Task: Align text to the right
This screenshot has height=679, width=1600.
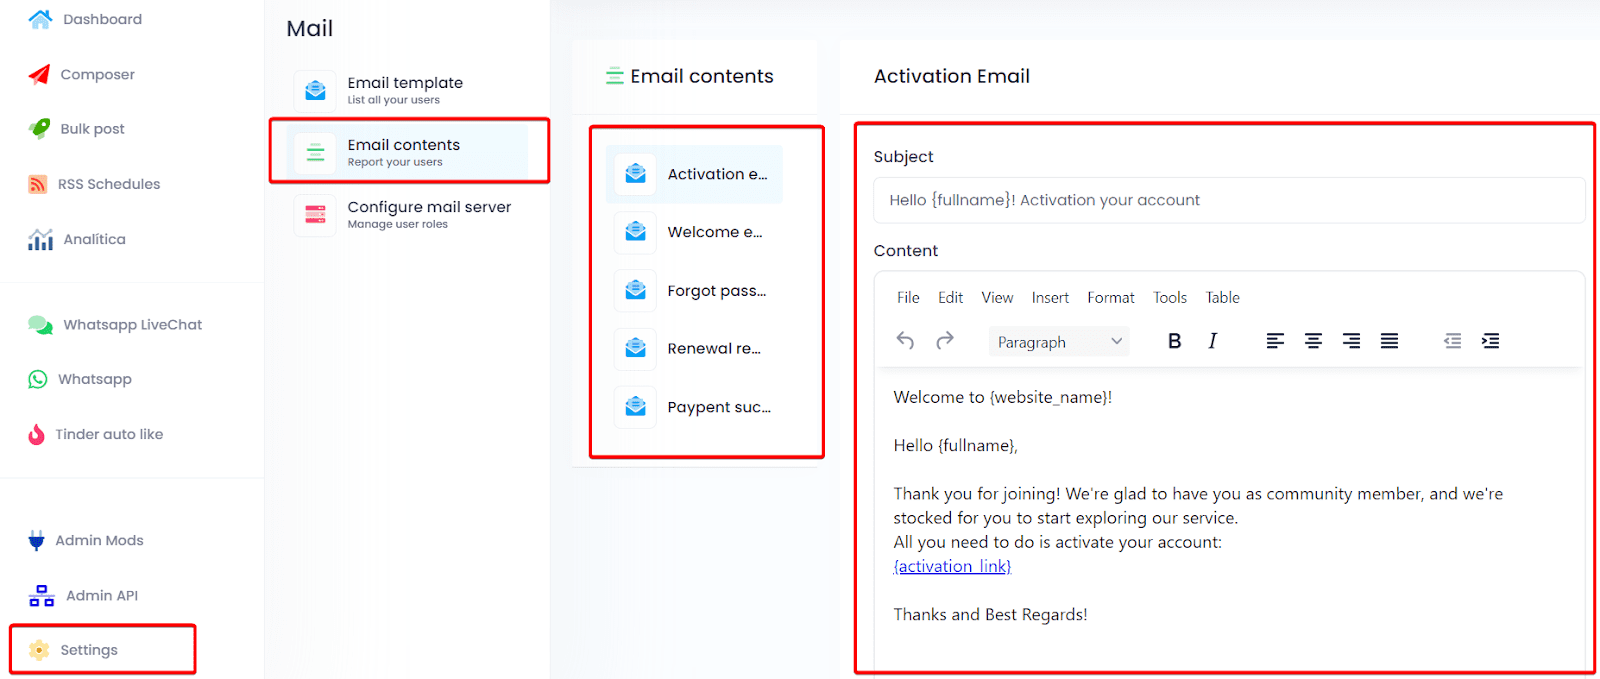Action: pos(1351,341)
